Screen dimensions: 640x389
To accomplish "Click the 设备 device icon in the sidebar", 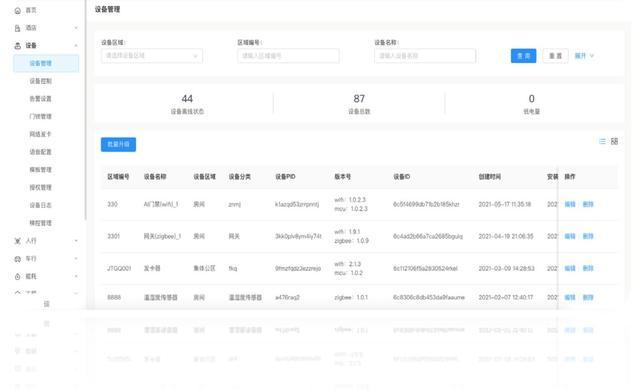I will coord(18,46).
